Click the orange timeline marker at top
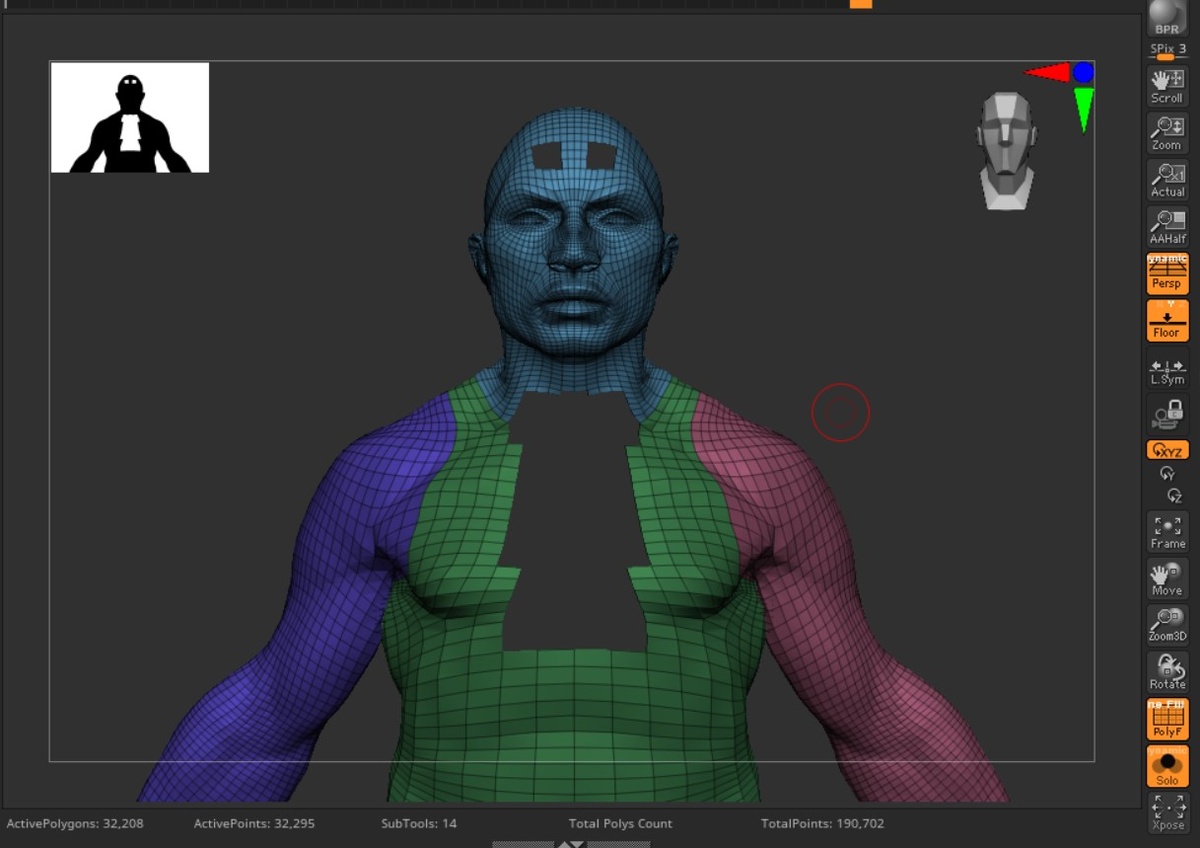Viewport: 1200px width, 848px height. click(x=861, y=4)
